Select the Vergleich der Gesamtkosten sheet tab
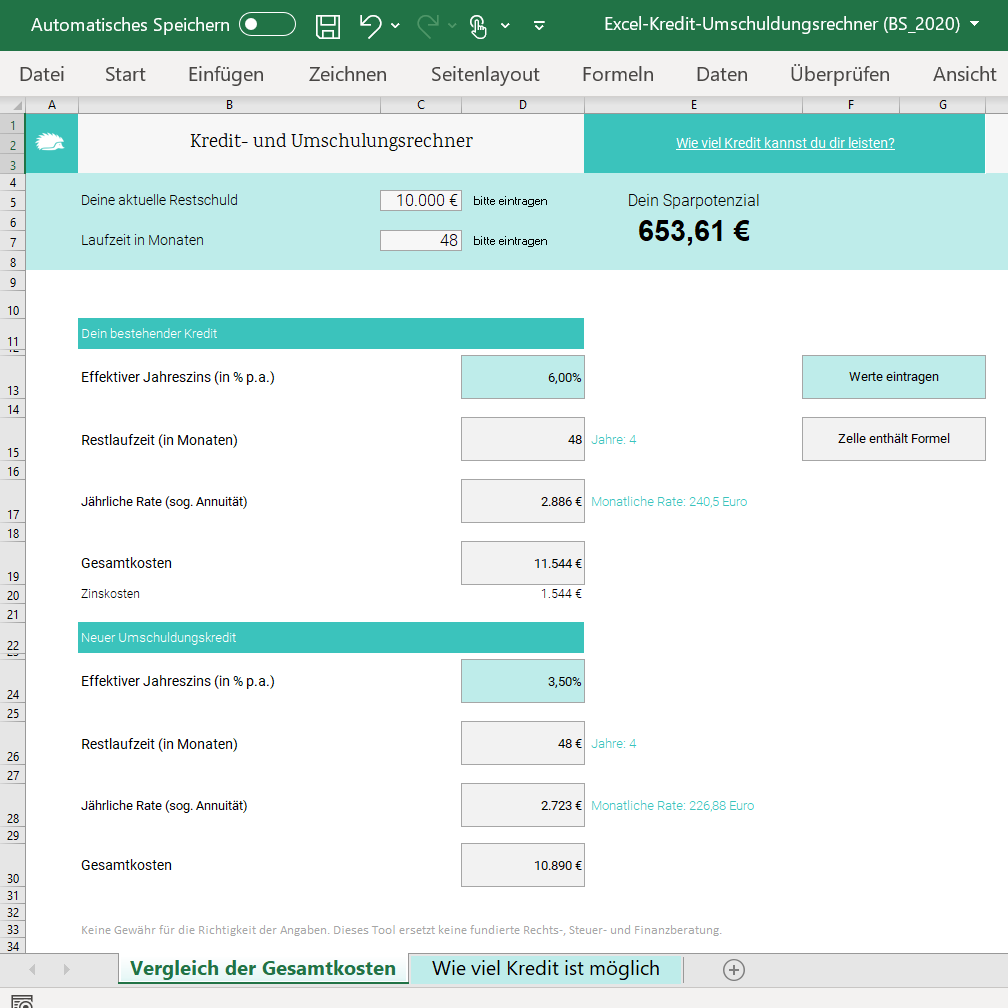Viewport: 1008px width, 1008px height. coord(263,968)
